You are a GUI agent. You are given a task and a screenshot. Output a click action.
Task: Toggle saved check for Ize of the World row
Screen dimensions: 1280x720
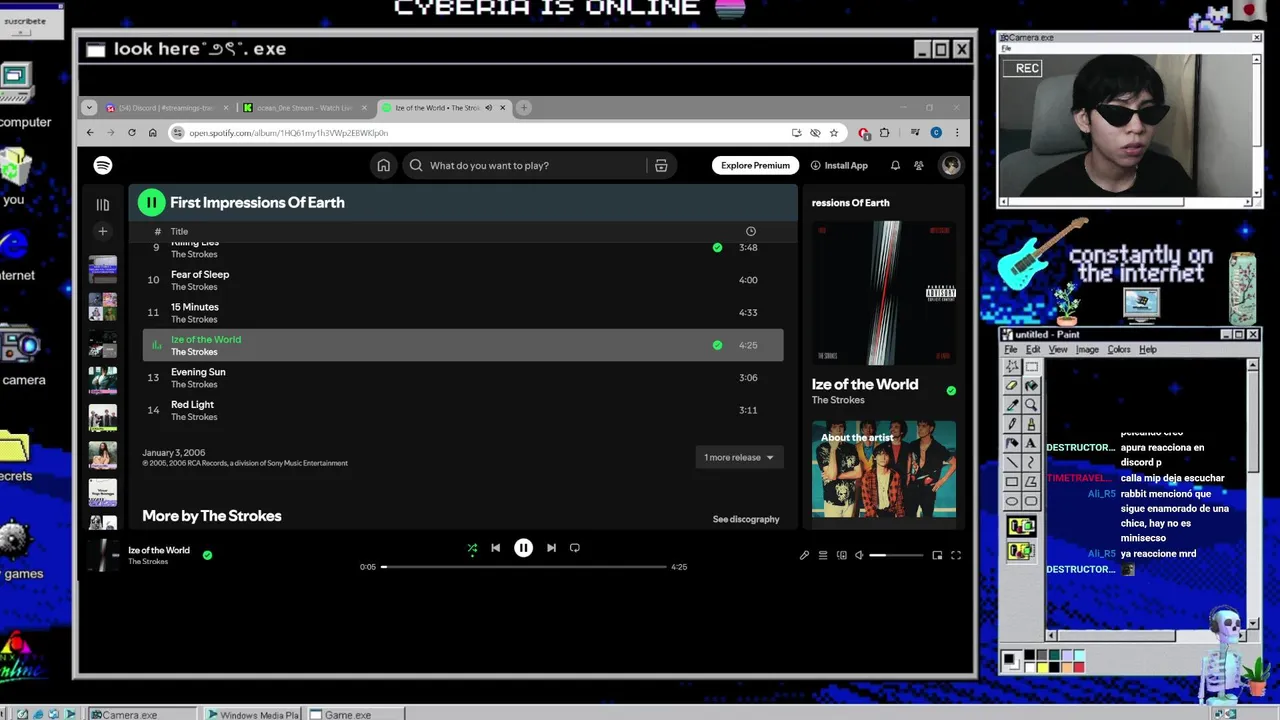(x=717, y=345)
